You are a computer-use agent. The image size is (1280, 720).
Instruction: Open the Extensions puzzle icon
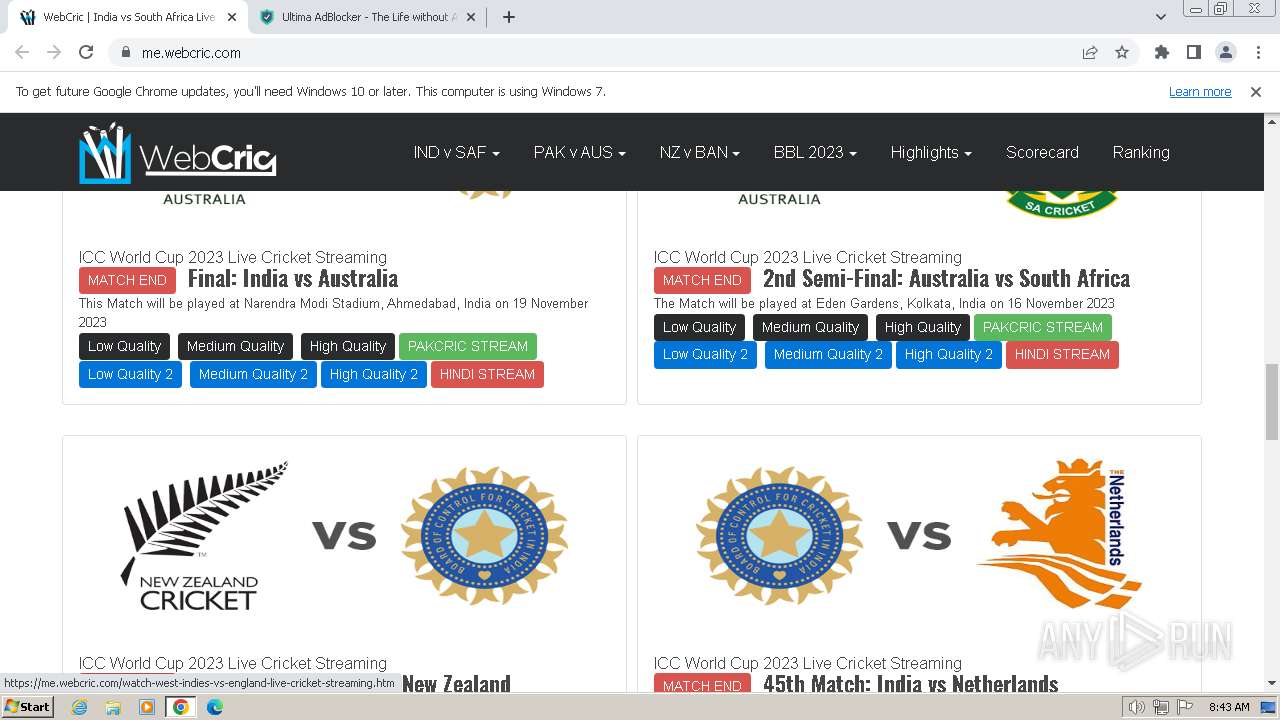pyautogui.click(x=1161, y=52)
